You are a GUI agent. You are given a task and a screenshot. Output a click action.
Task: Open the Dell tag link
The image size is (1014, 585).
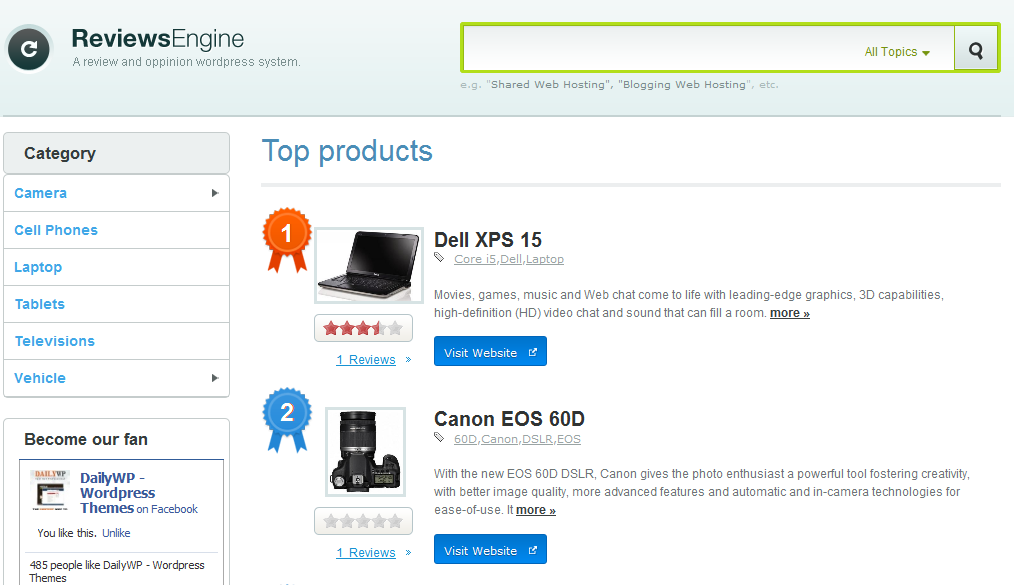pyautogui.click(x=511, y=259)
